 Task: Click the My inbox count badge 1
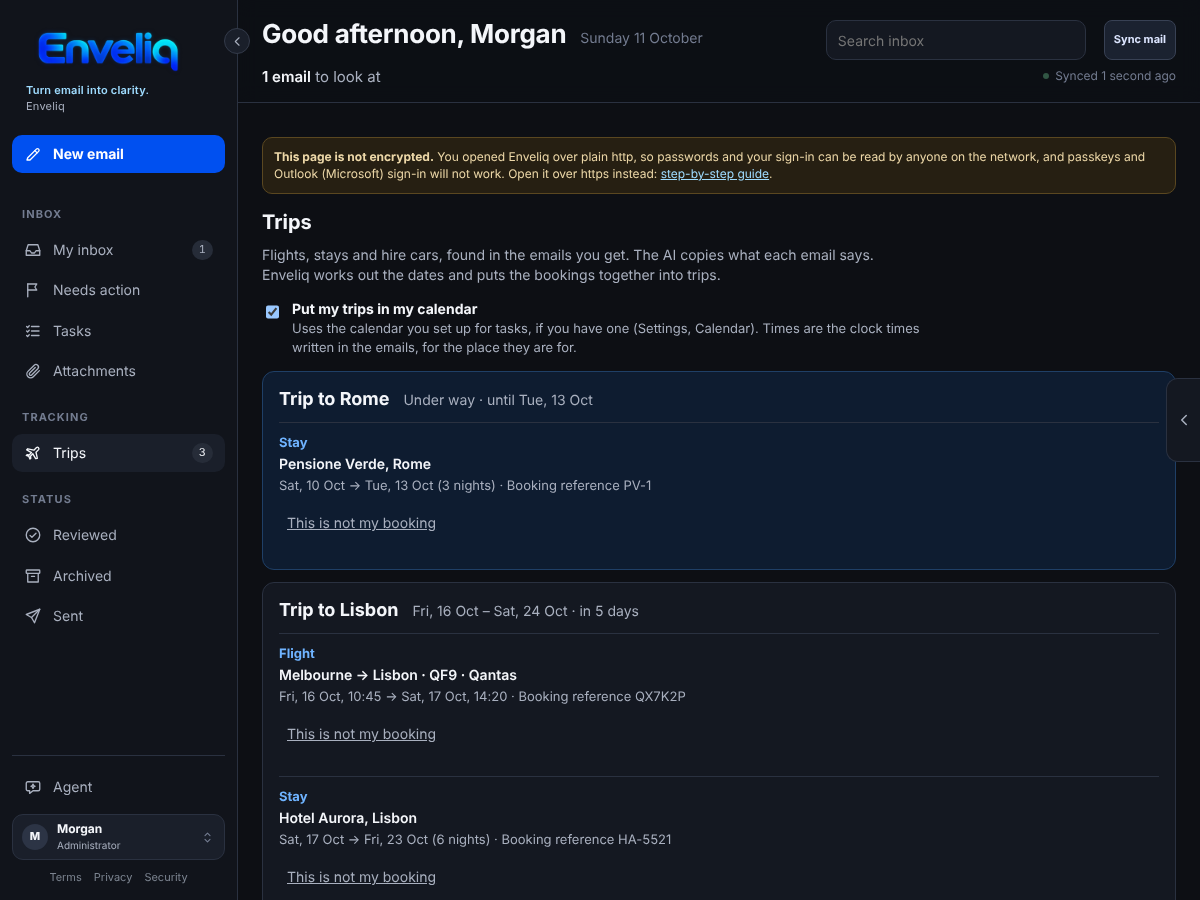coord(202,250)
